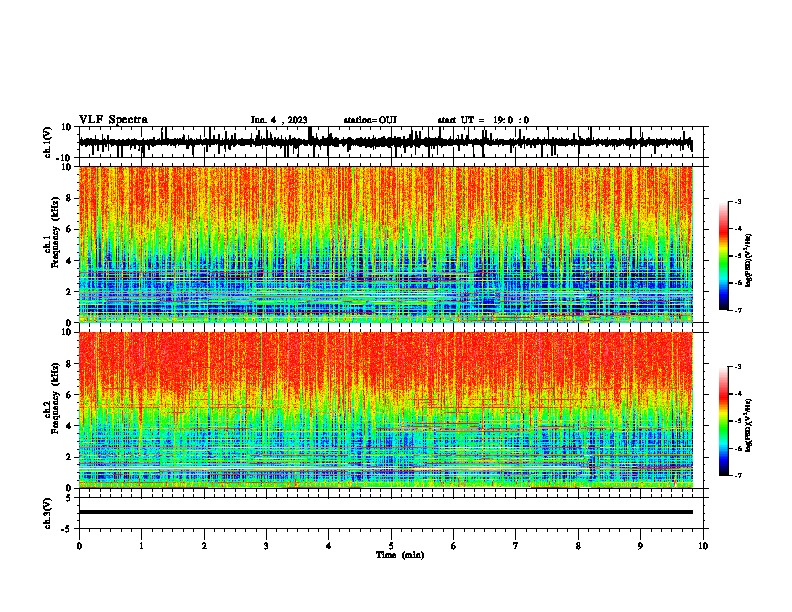
Task: Click the ch.2 spectrogram plot
Action: pyautogui.click(x=386, y=410)
